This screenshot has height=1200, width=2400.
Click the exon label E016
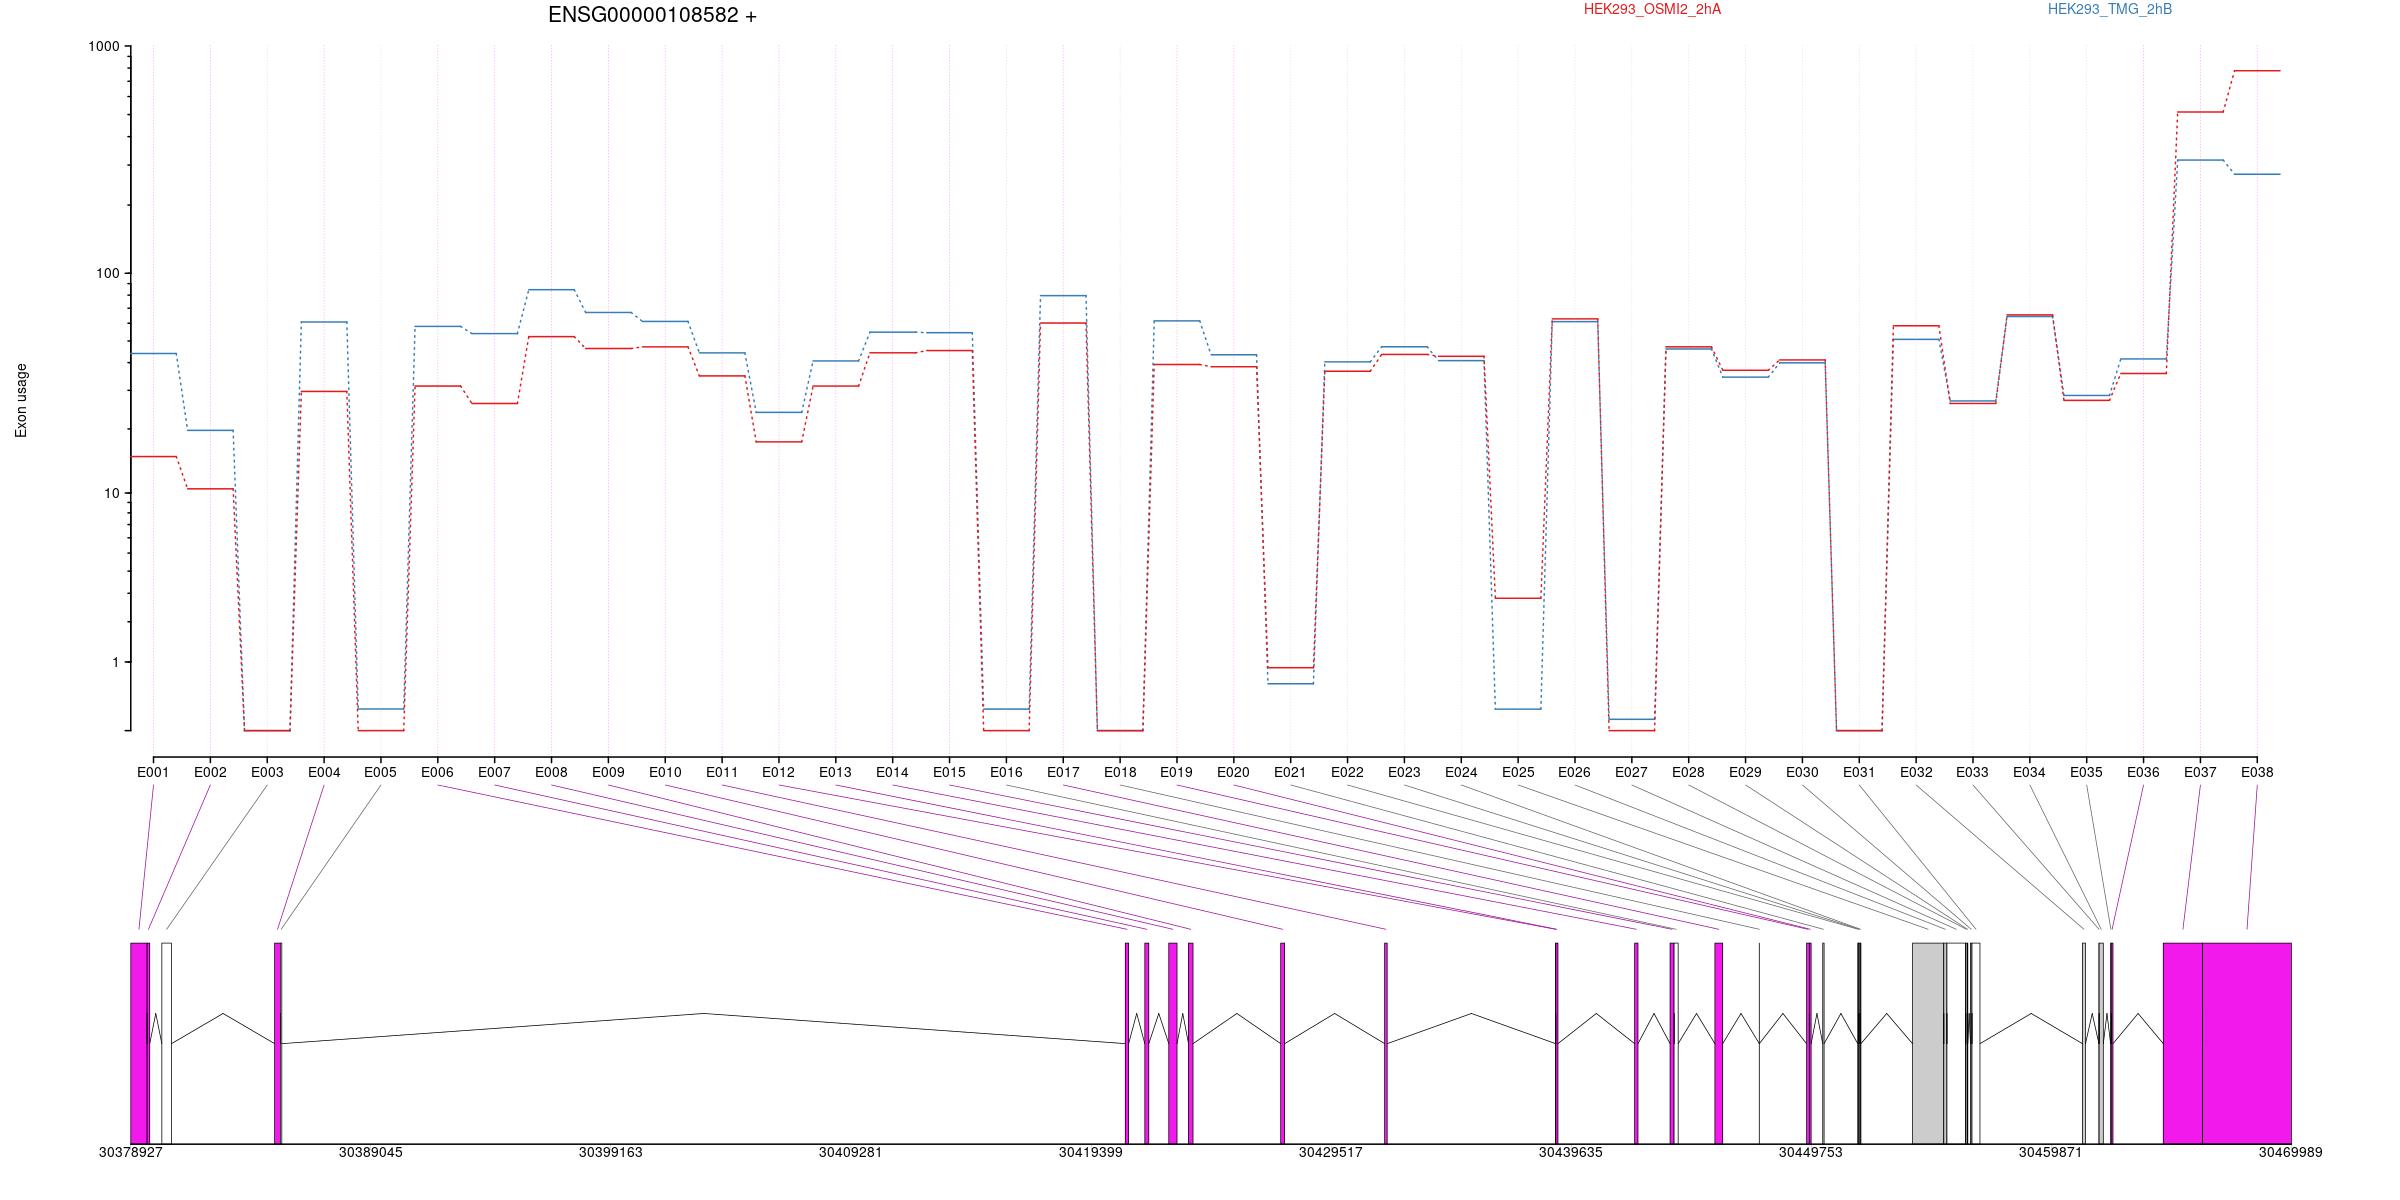[x=1006, y=772]
